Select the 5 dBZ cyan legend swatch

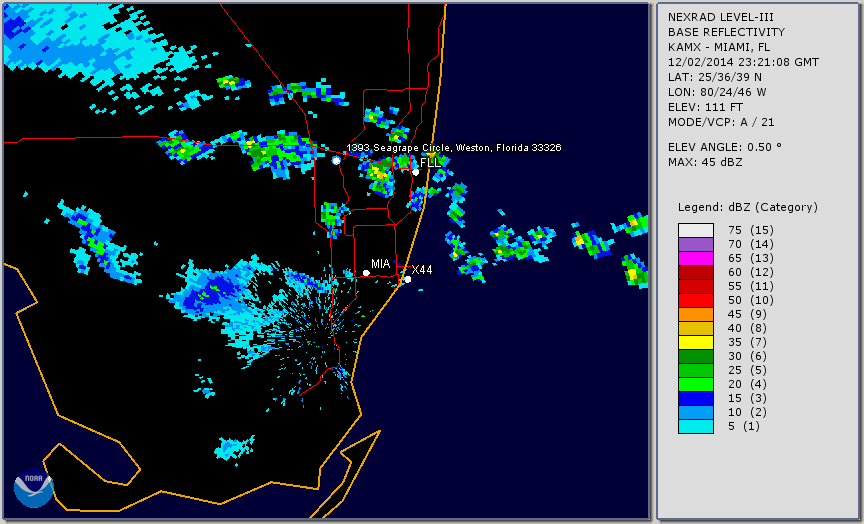696,426
